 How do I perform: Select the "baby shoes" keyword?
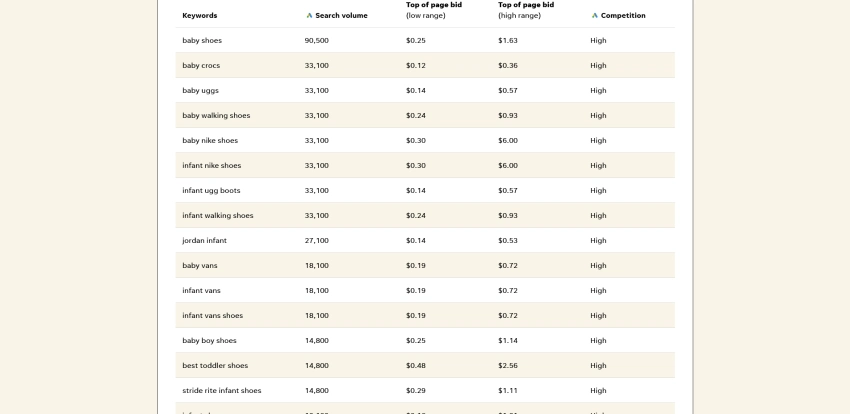[202, 41]
